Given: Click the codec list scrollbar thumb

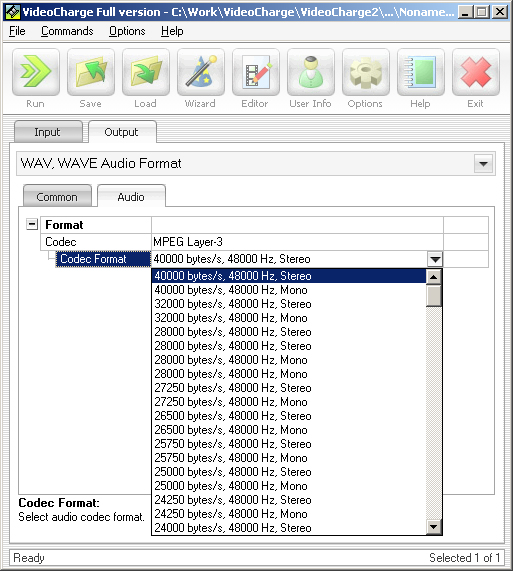Looking at the screenshot, I should pyautogui.click(x=434, y=296).
